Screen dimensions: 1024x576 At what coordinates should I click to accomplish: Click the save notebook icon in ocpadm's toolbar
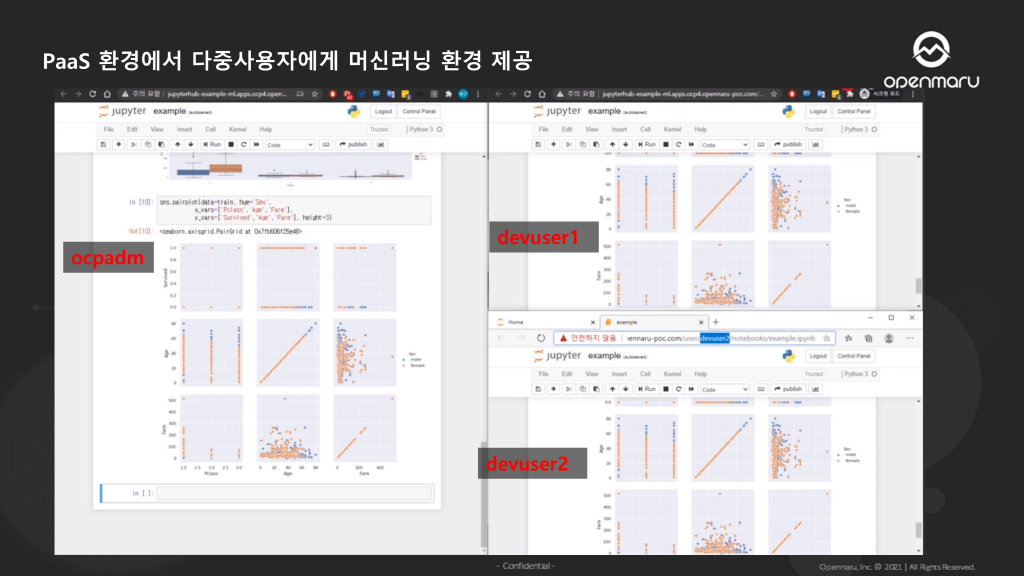(104, 142)
